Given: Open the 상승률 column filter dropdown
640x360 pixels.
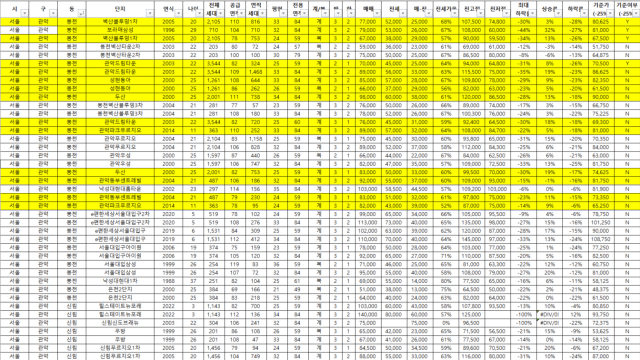Looking at the screenshot, I should (x=558, y=13).
